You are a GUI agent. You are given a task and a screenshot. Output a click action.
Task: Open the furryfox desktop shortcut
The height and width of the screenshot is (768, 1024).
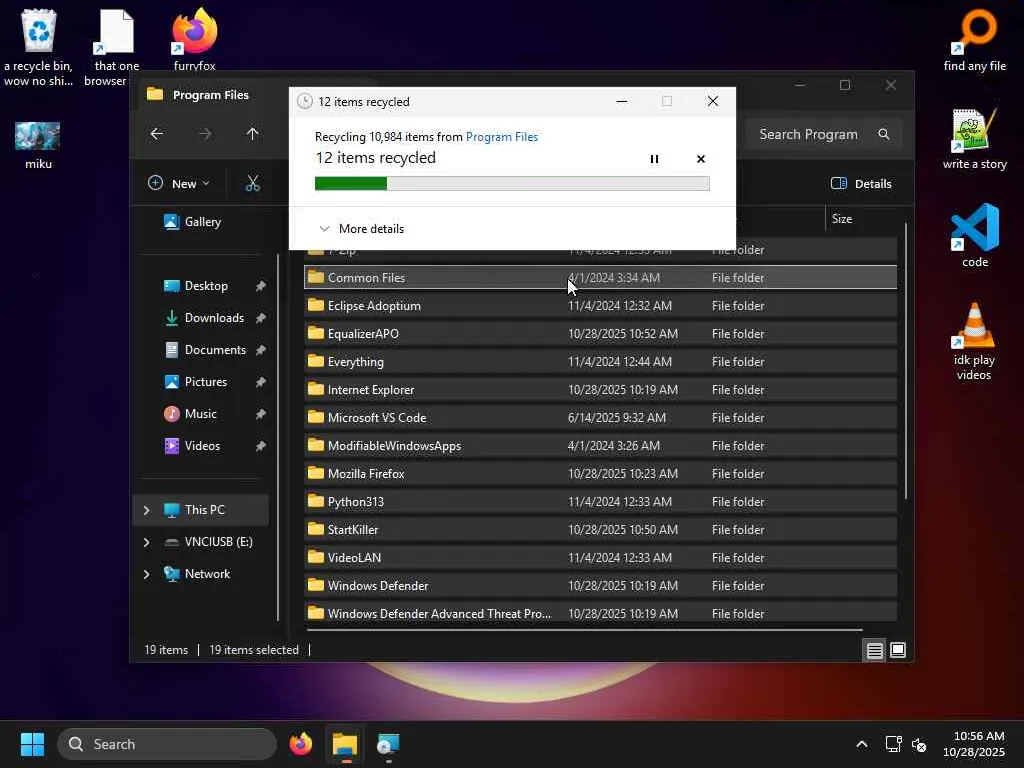(x=194, y=39)
